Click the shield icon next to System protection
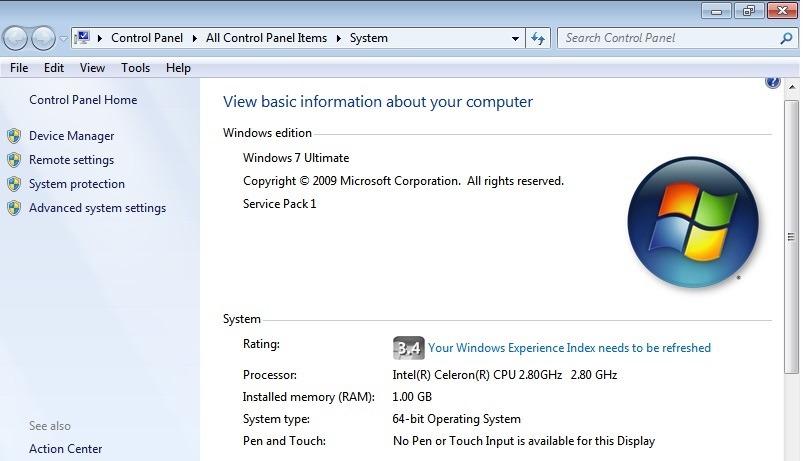 [x=14, y=184]
